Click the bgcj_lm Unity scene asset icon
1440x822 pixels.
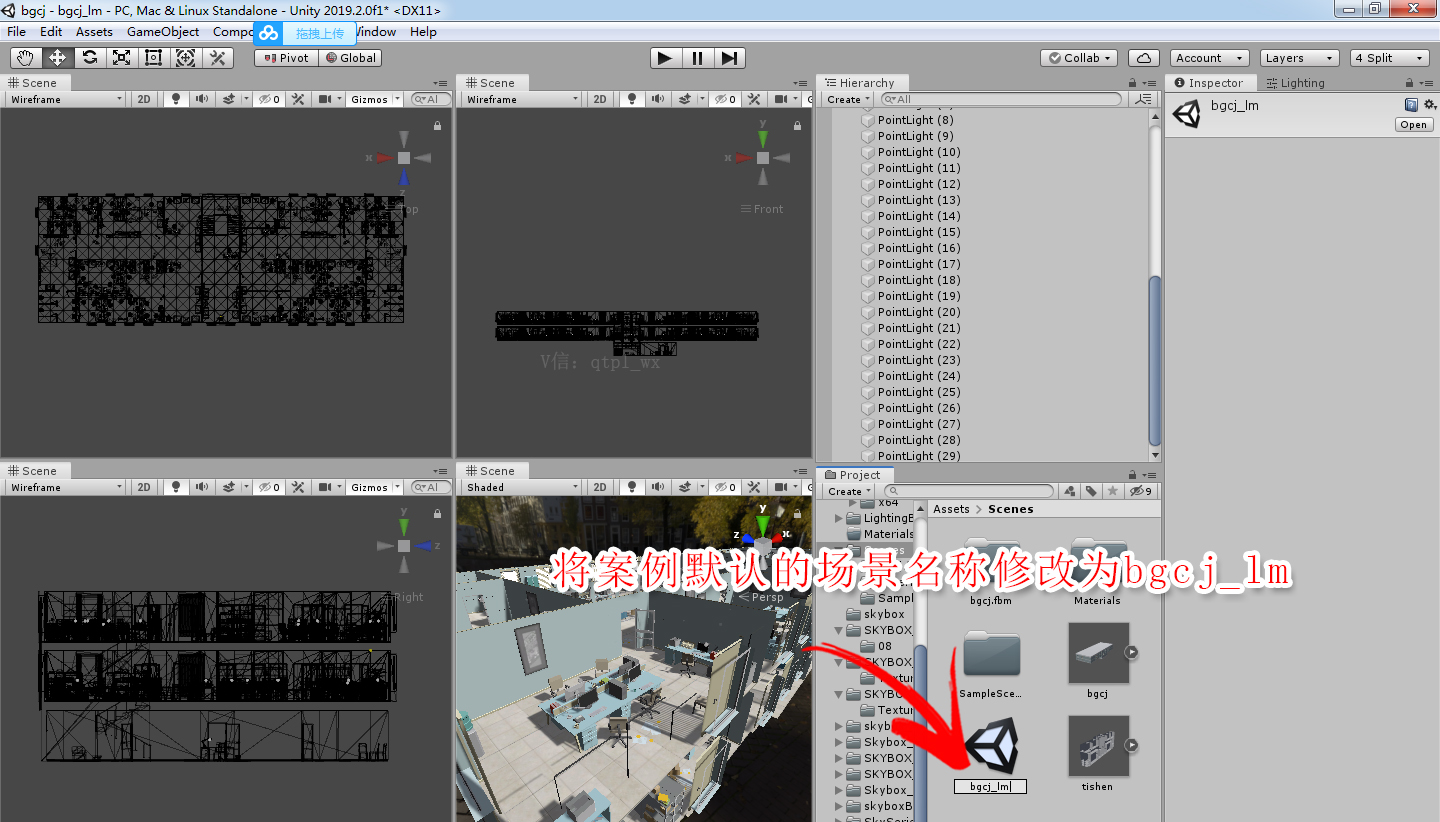991,744
